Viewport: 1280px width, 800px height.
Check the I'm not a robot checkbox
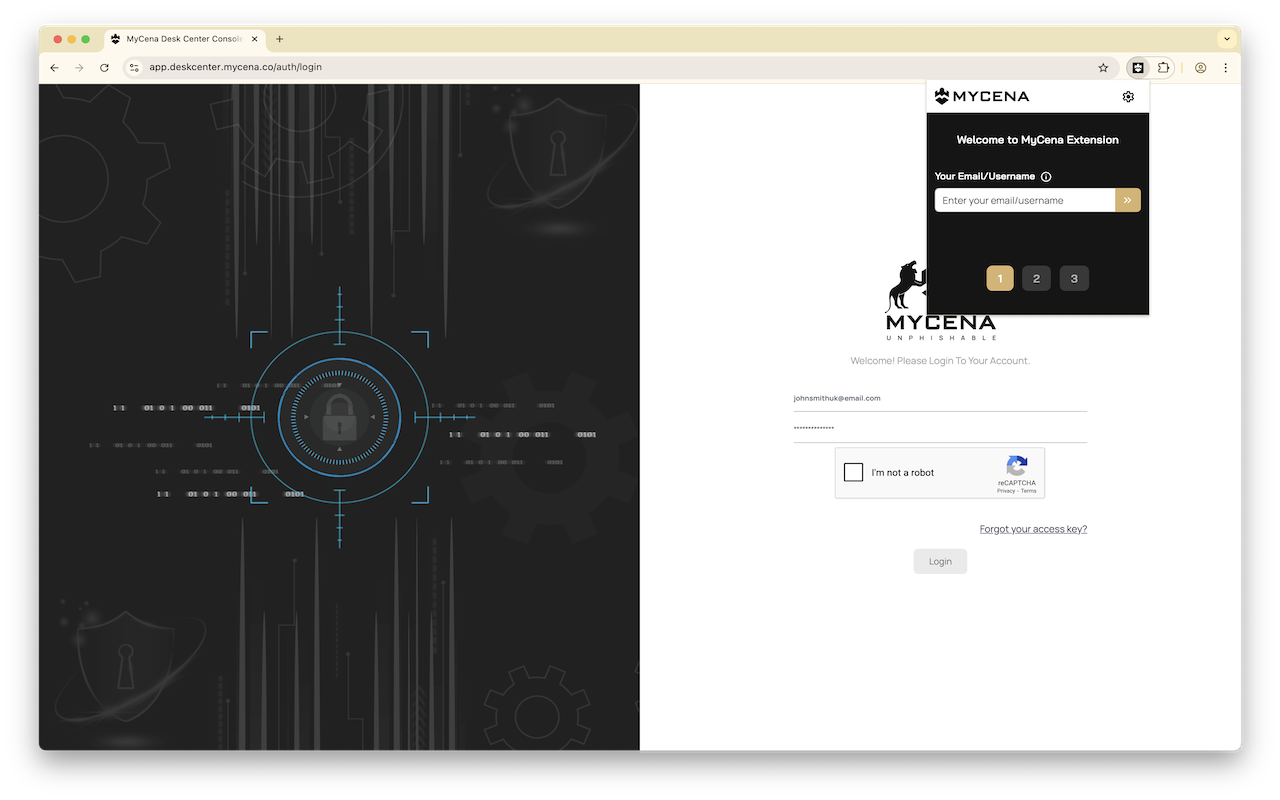(x=853, y=472)
